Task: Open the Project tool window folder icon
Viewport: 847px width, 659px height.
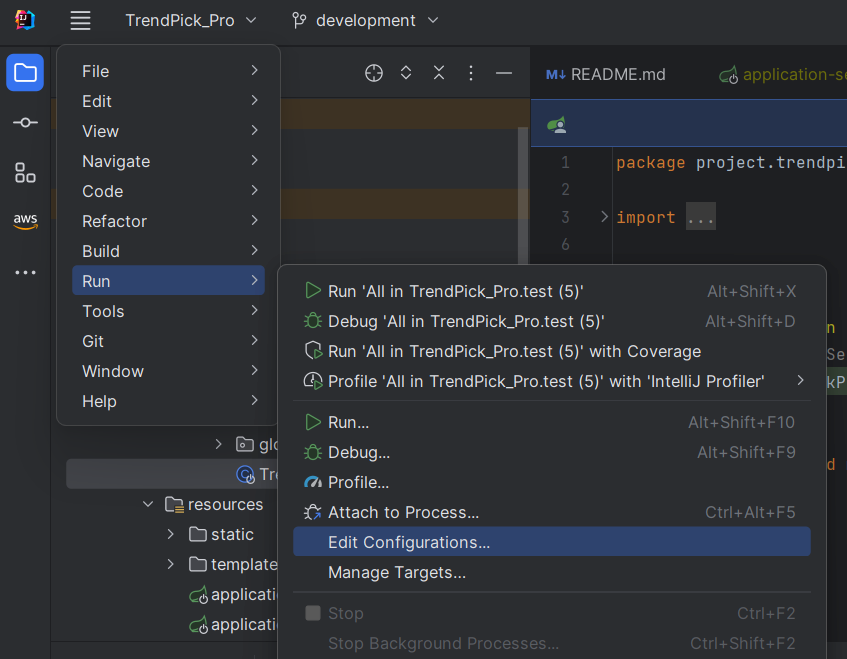Action: pos(25,72)
